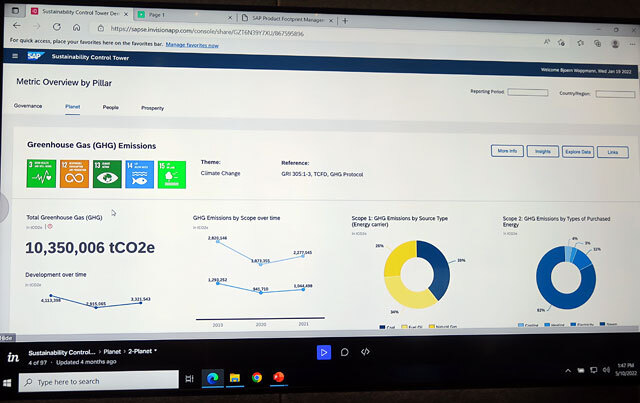Refresh the browser page
The image size is (640, 403).
[x=57, y=27]
